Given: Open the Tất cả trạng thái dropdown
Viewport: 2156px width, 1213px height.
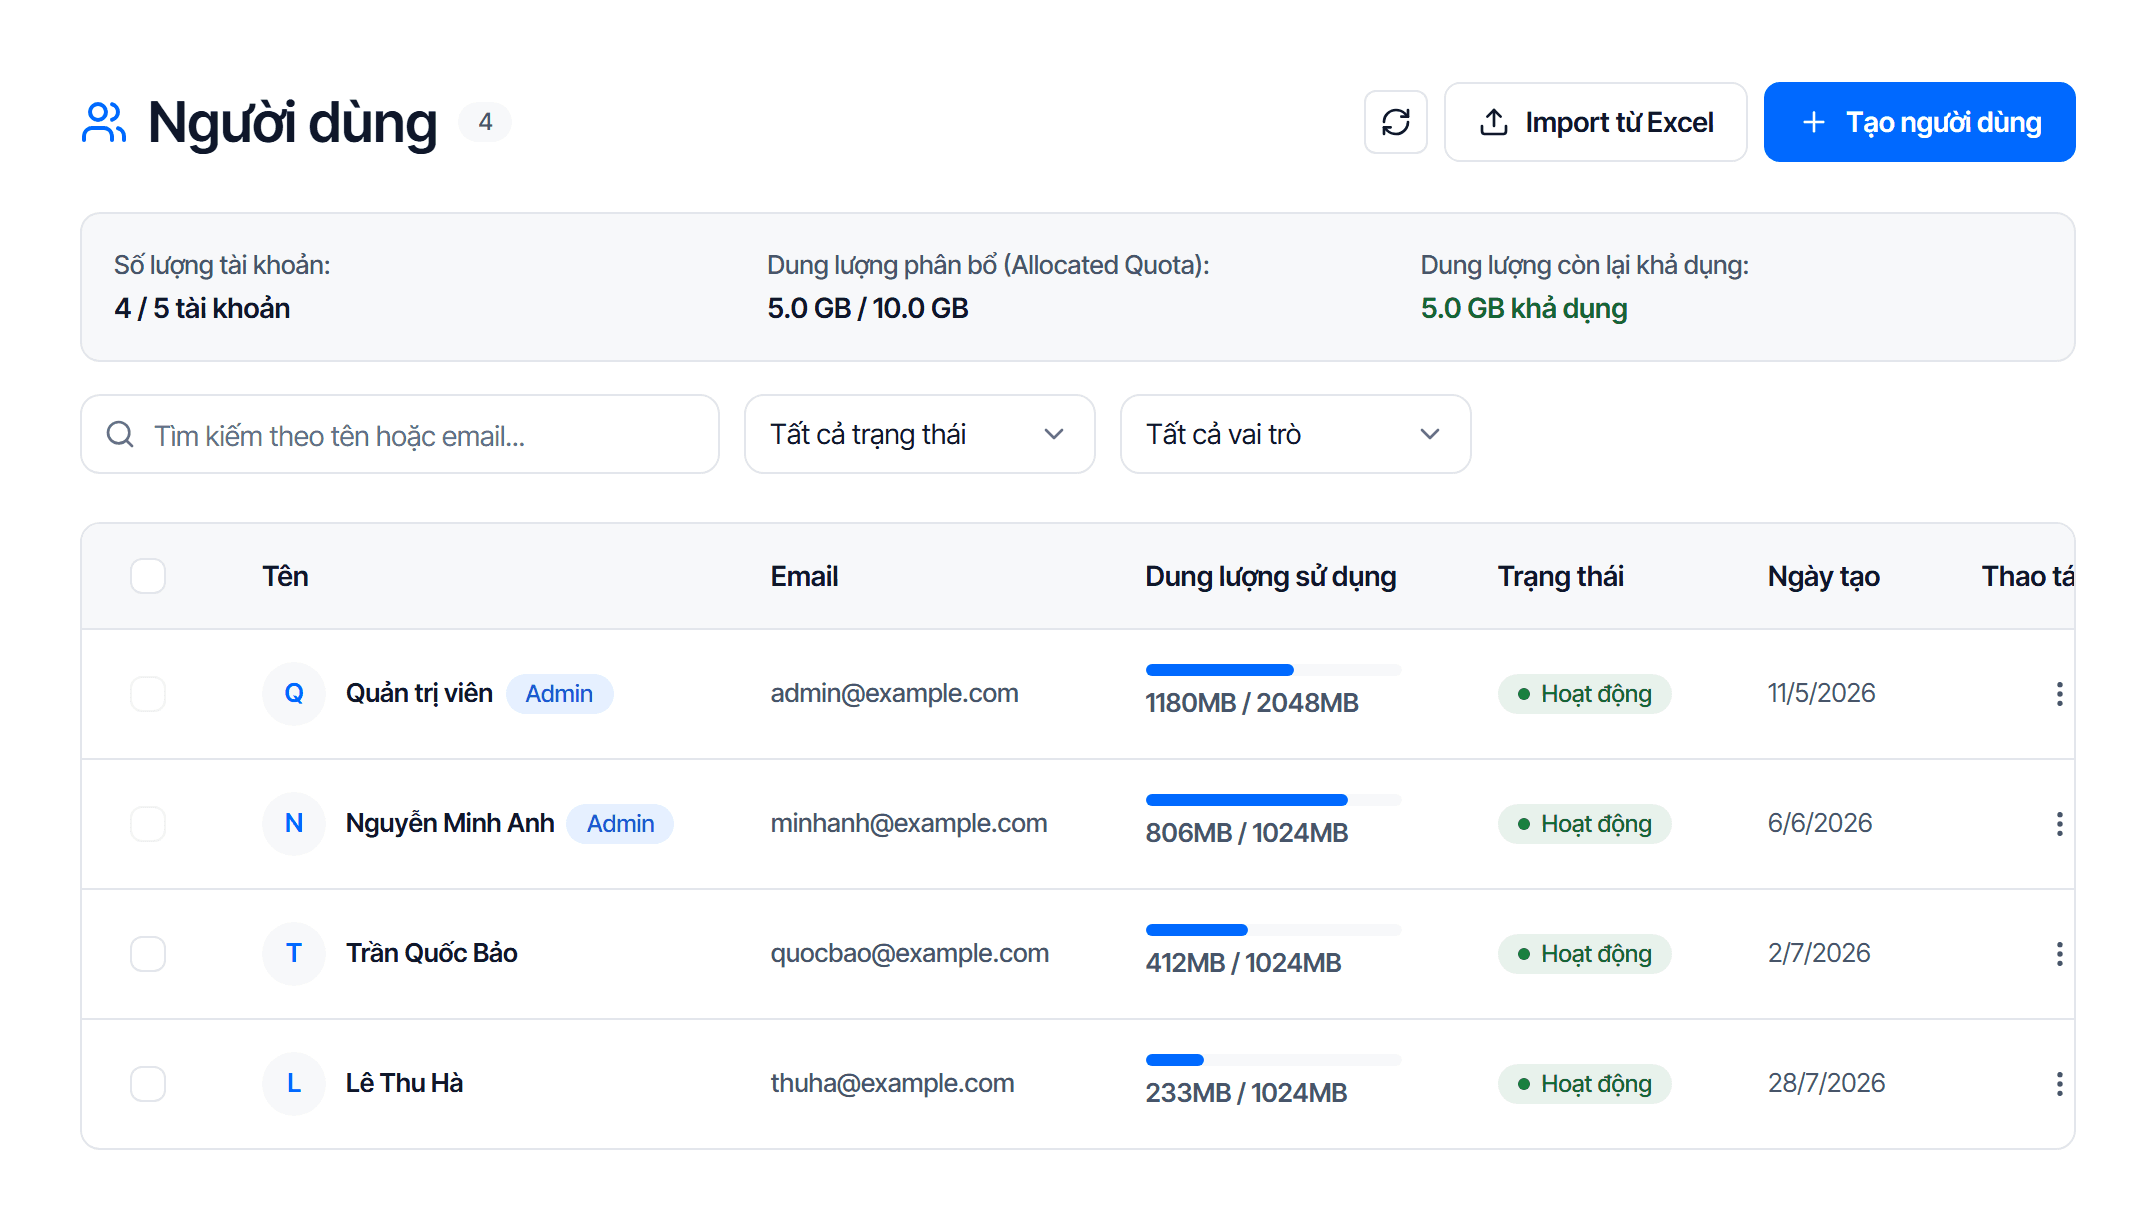Looking at the screenshot, I should click(x=920, y=434).
